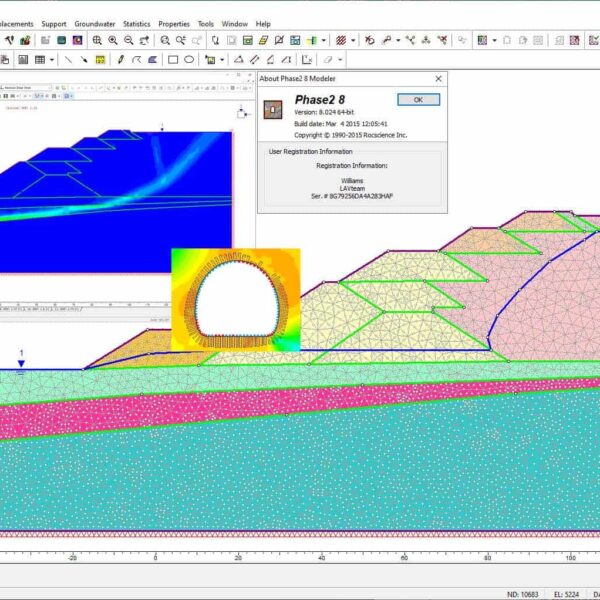600x600 pixels.
Task: Click the zoom-all crosshair magnifier icon
Action: (x=97, y=40)
